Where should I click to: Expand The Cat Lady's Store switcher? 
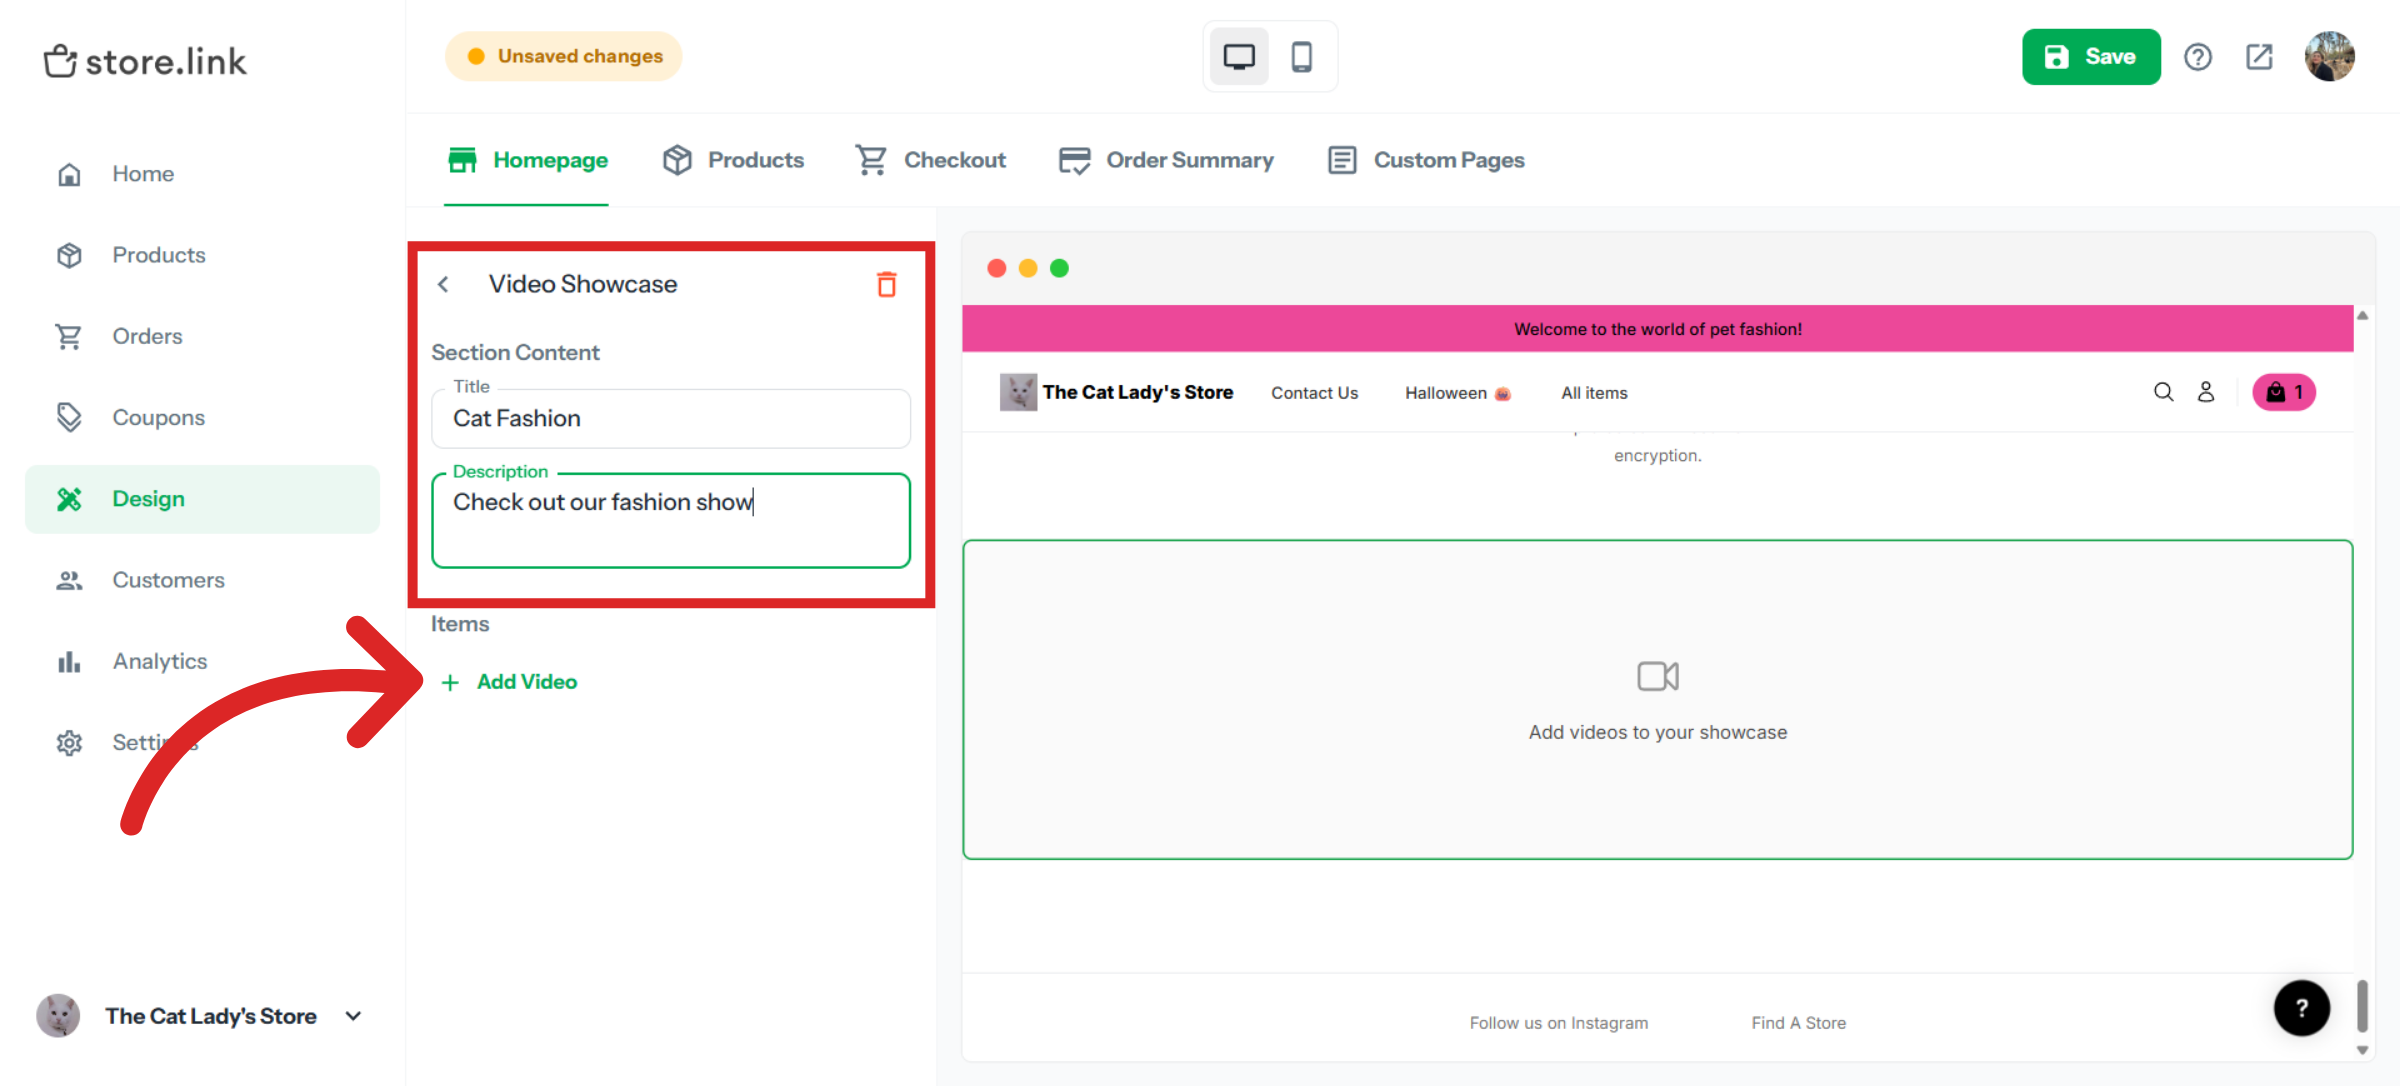click(x=200, y=1016)
